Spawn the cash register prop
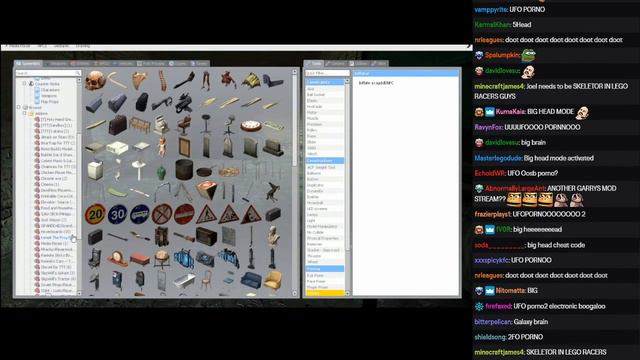 click(x=162, y=125)
